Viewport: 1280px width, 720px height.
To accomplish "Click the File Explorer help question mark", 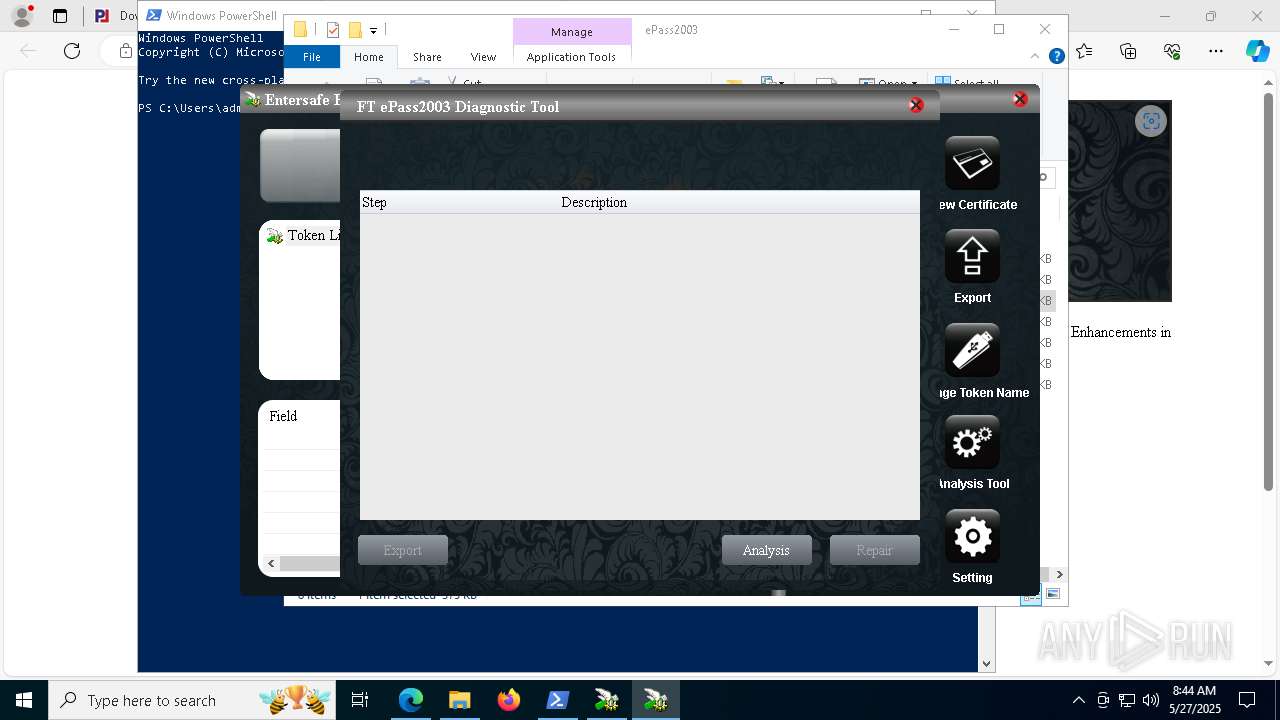I will pyautogui.click(x=1056, y=57).
